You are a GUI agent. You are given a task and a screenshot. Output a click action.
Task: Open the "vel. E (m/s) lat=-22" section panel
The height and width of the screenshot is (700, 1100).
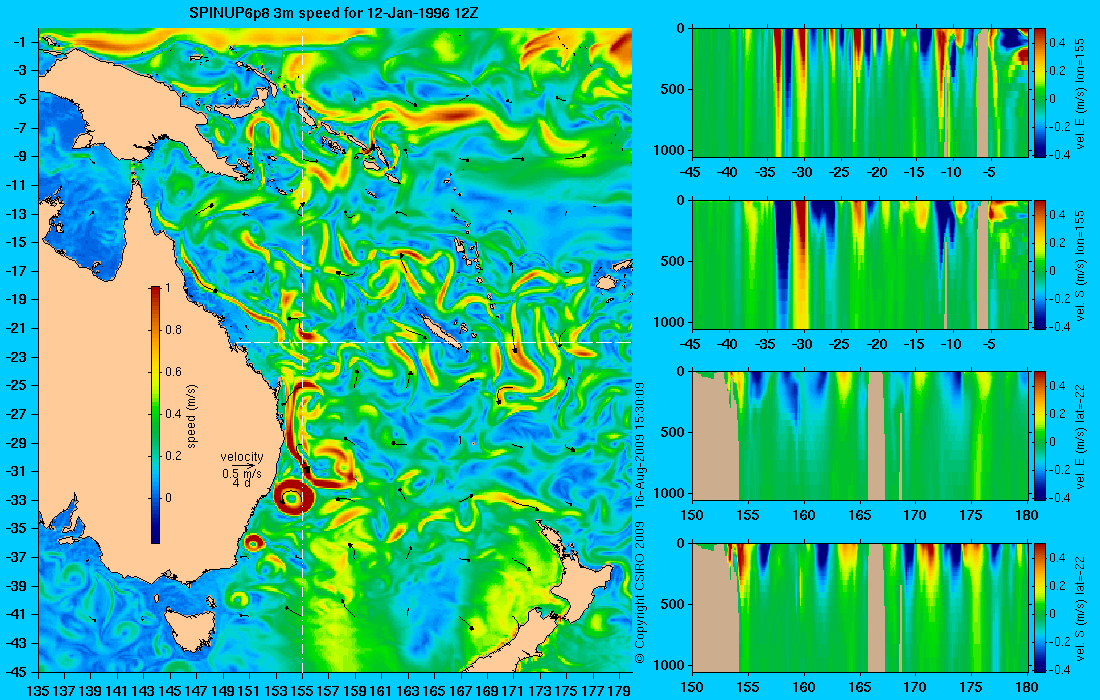pos(860,436)
